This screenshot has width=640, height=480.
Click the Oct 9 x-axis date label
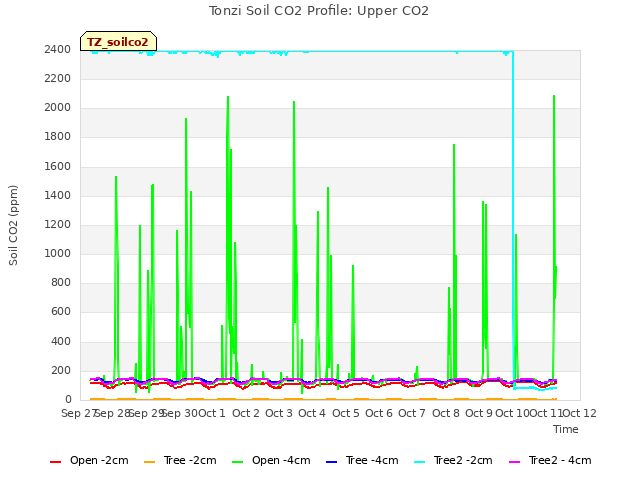[x=479, y=413]
